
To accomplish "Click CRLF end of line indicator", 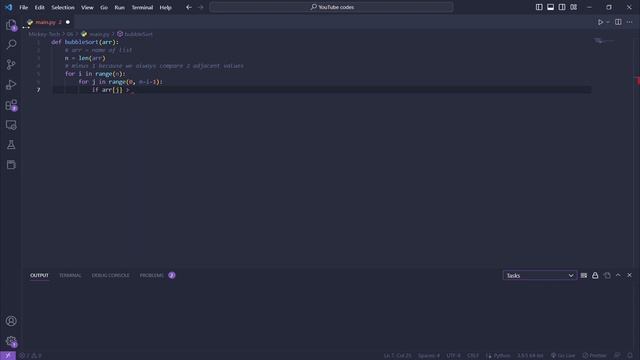I will pos(473,356).
